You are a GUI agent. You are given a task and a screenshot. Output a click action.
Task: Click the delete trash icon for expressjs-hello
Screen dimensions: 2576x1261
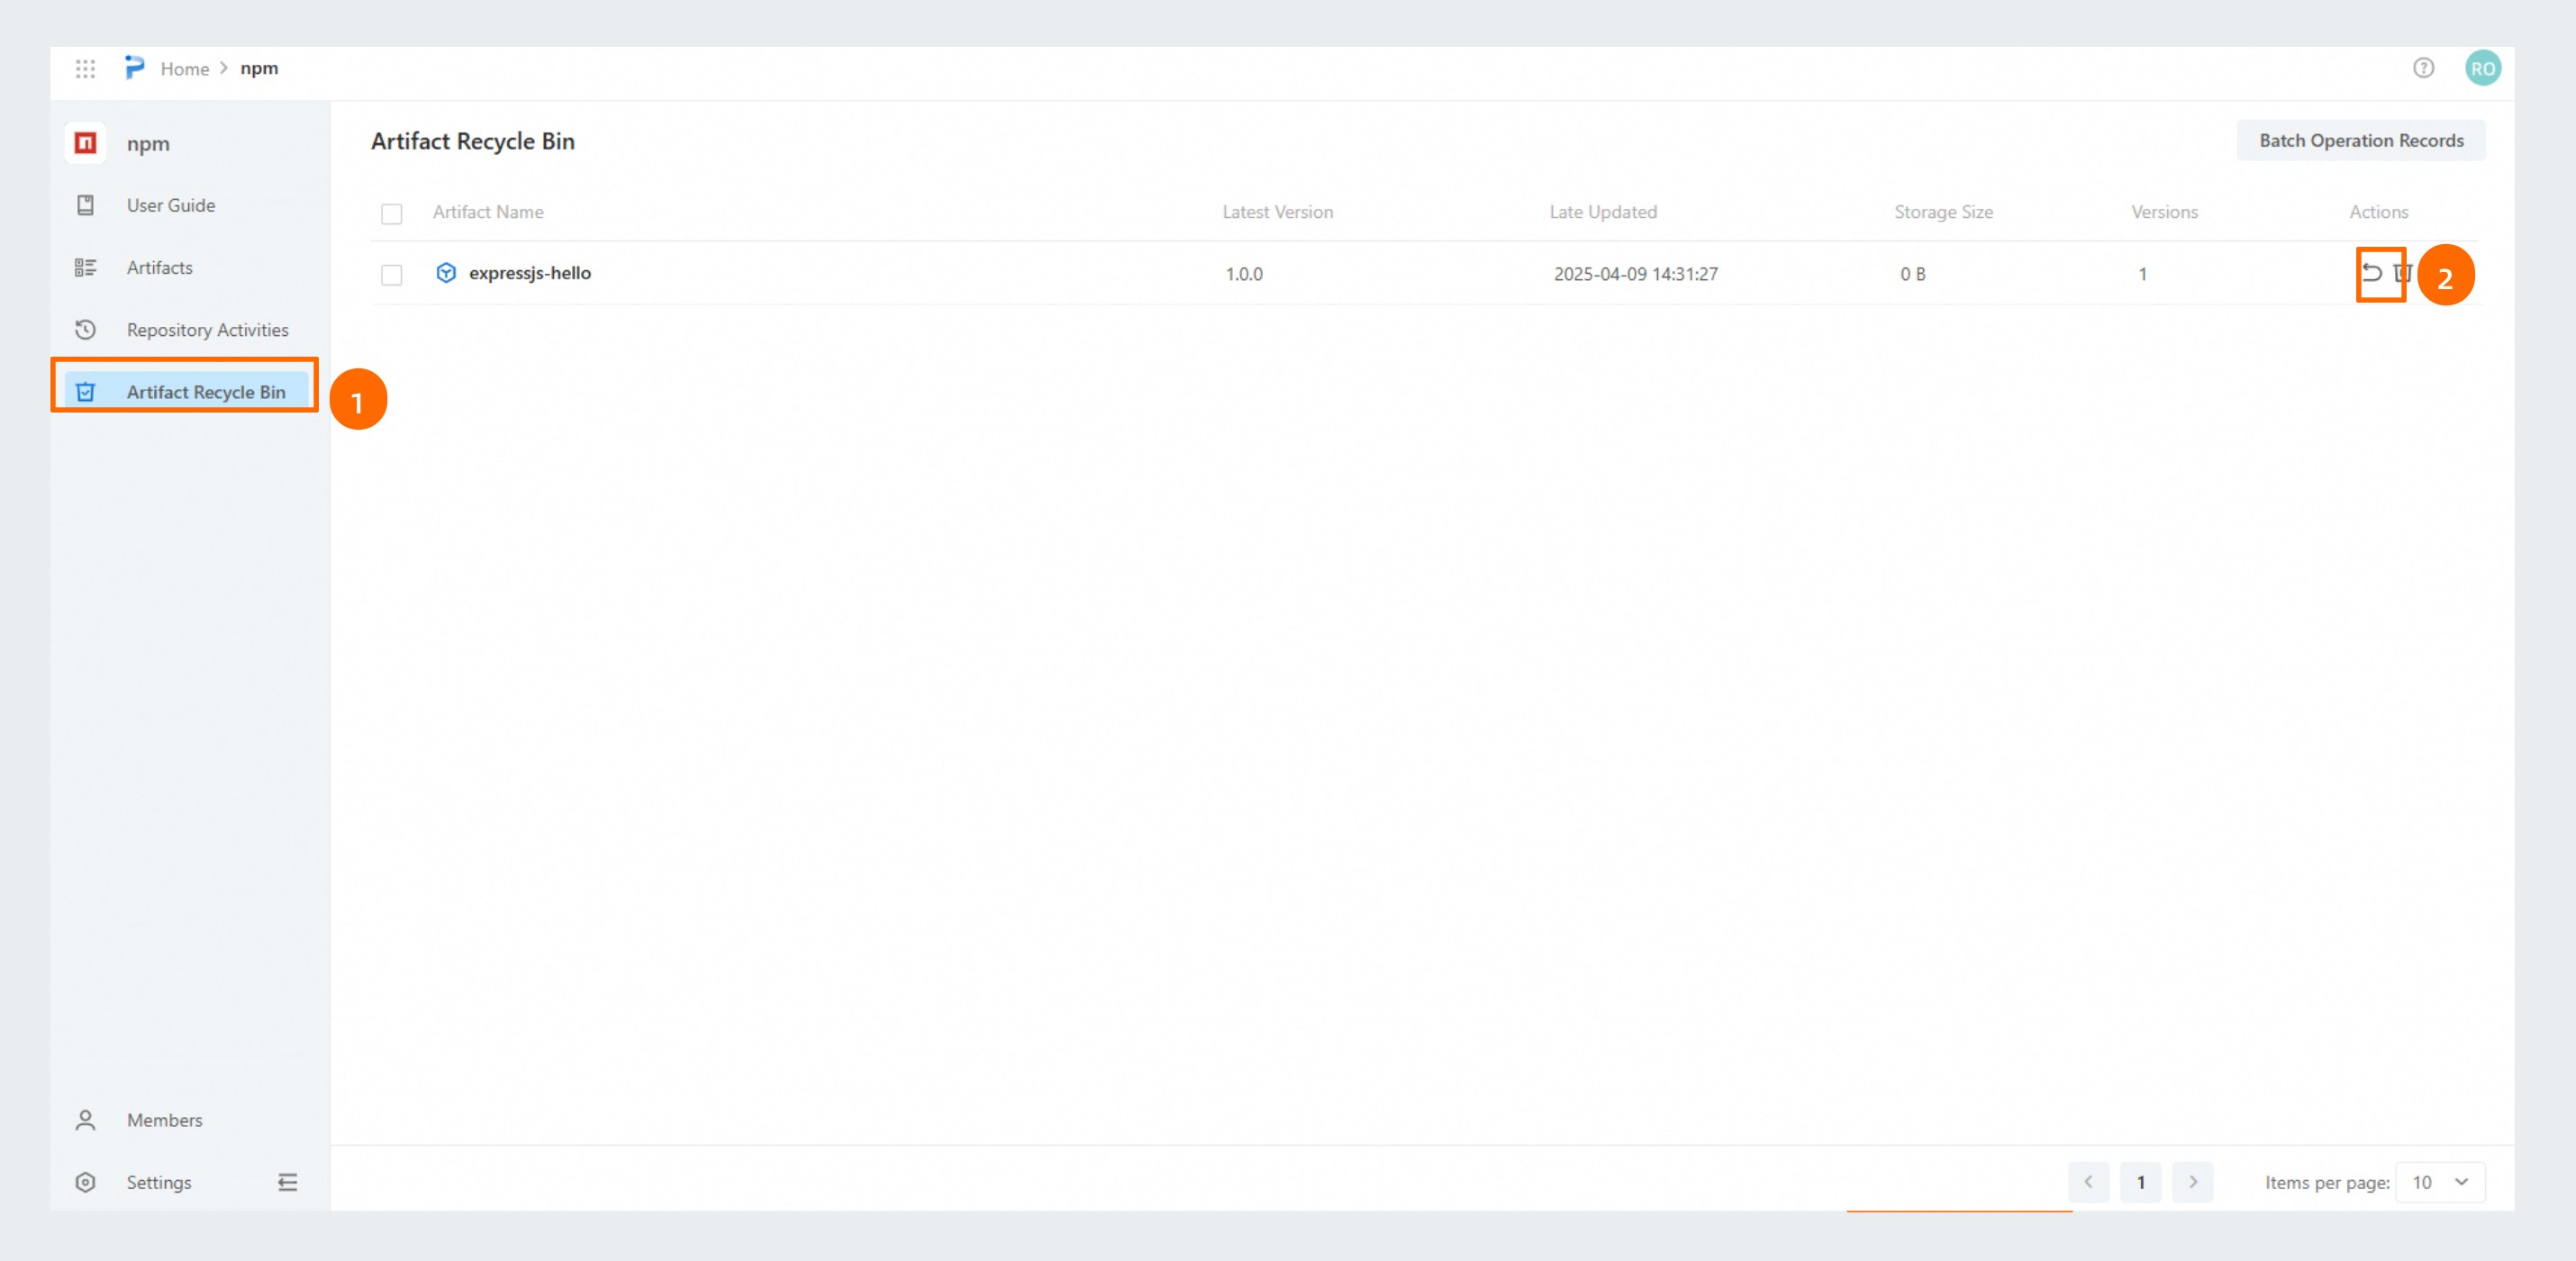2402,273
